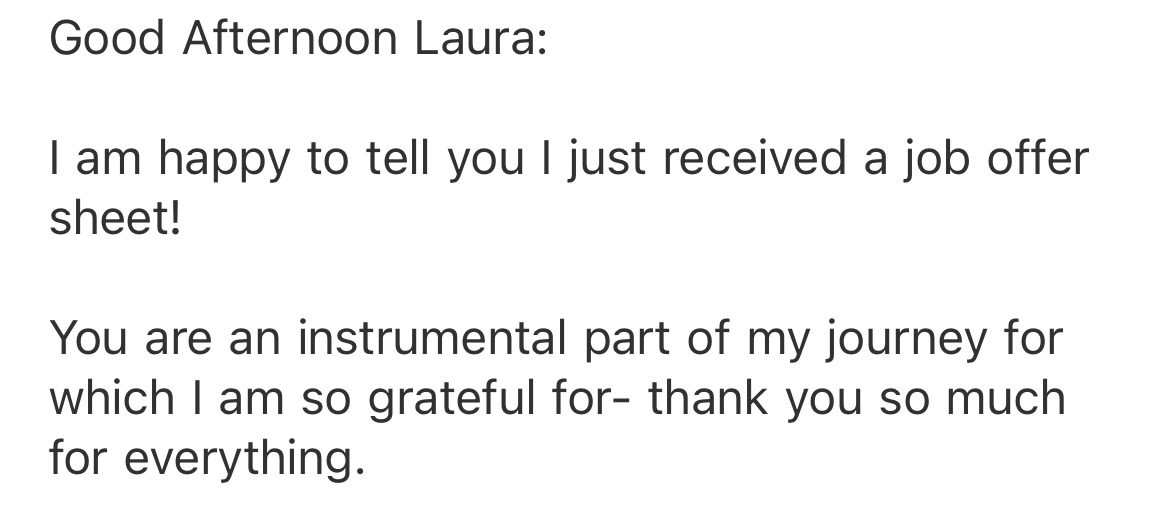The height and width of the screenshot is (527, 1170).
Task: Click the word 'Afternoon' in the greeting
Action: tap(290, 37)
